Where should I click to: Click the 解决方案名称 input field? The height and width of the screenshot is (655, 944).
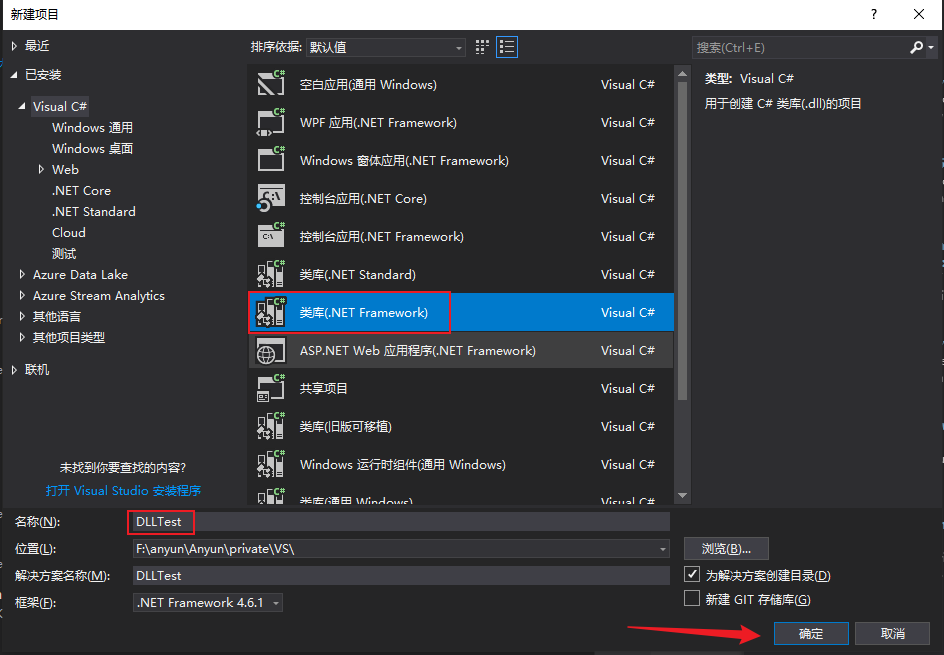(401, 576)
